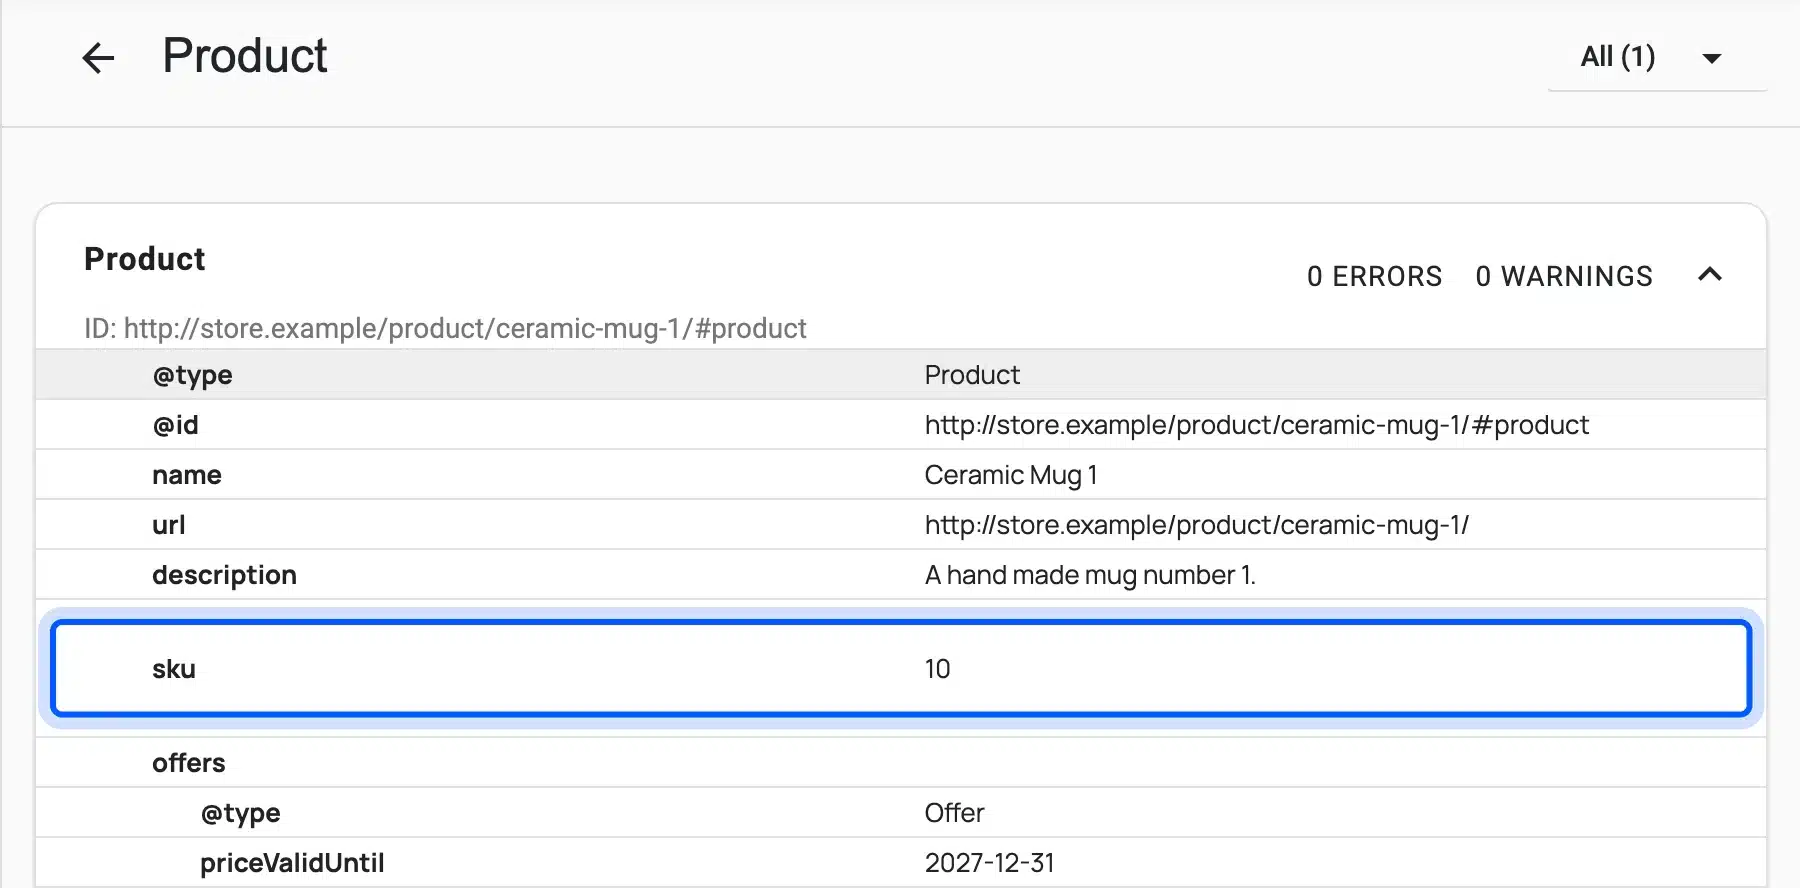Click the @id property label
Screen dimensions: 1800x888
176,425
